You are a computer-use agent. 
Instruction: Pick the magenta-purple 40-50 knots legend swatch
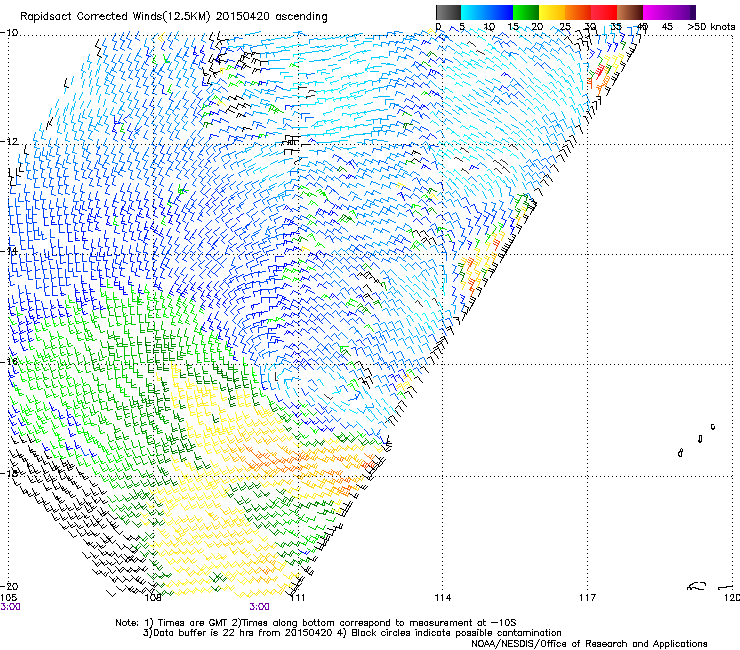coord(669,12)
